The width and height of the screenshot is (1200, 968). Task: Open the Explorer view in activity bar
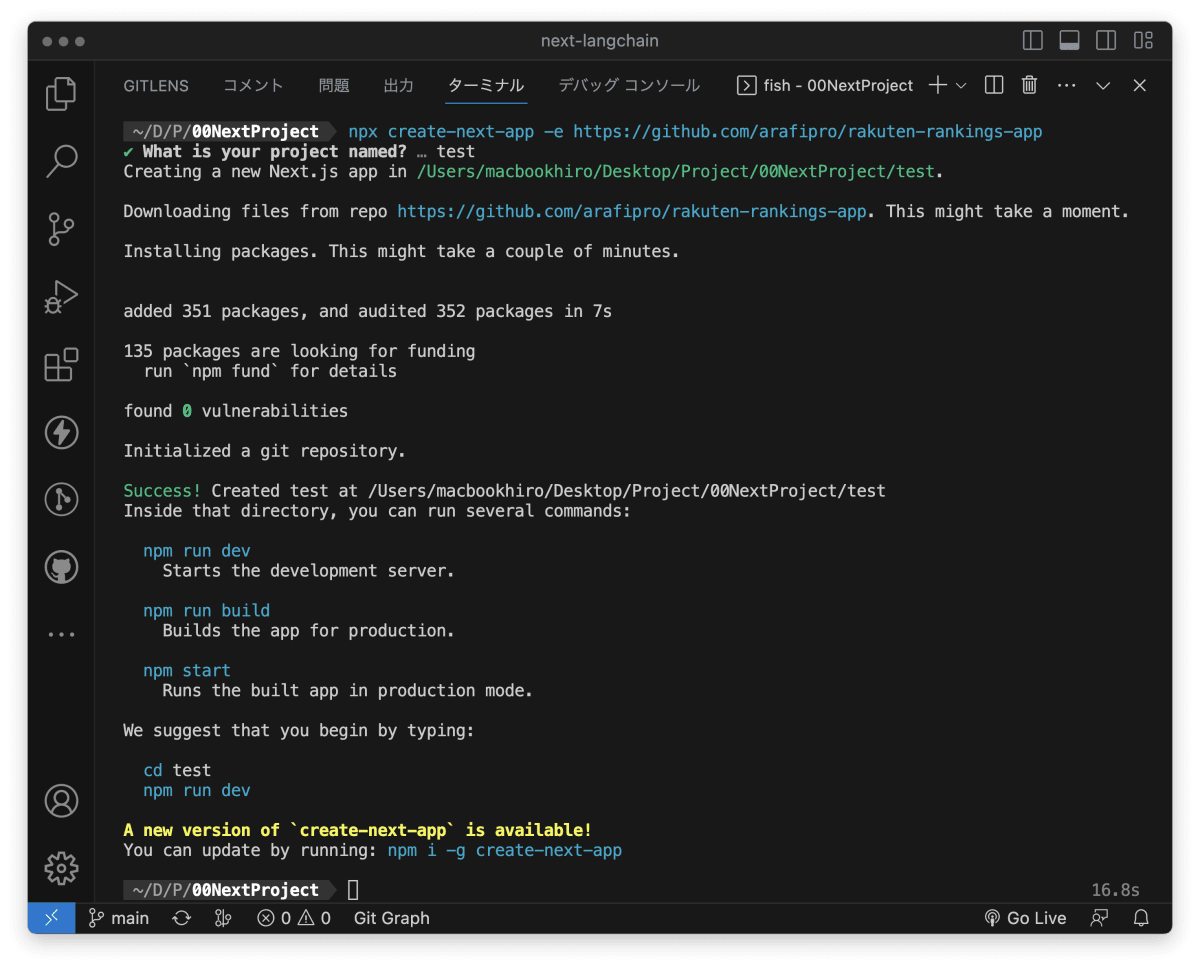[x=61, y=94]
